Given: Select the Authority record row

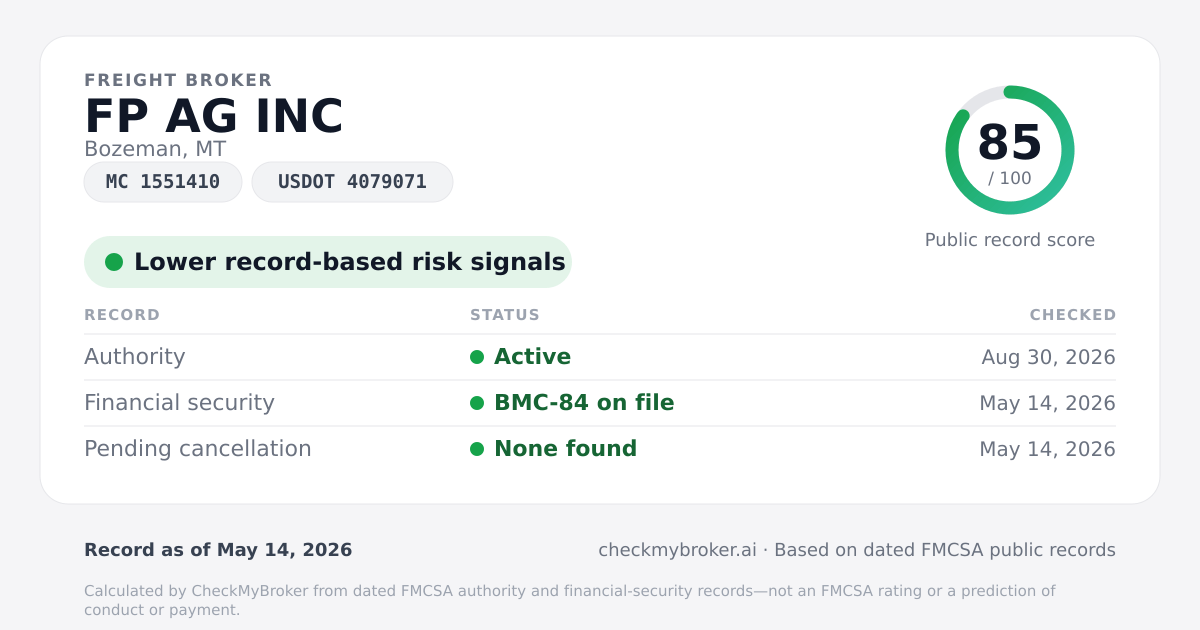Looking at the screenshot, I should [x=600, y=357].
